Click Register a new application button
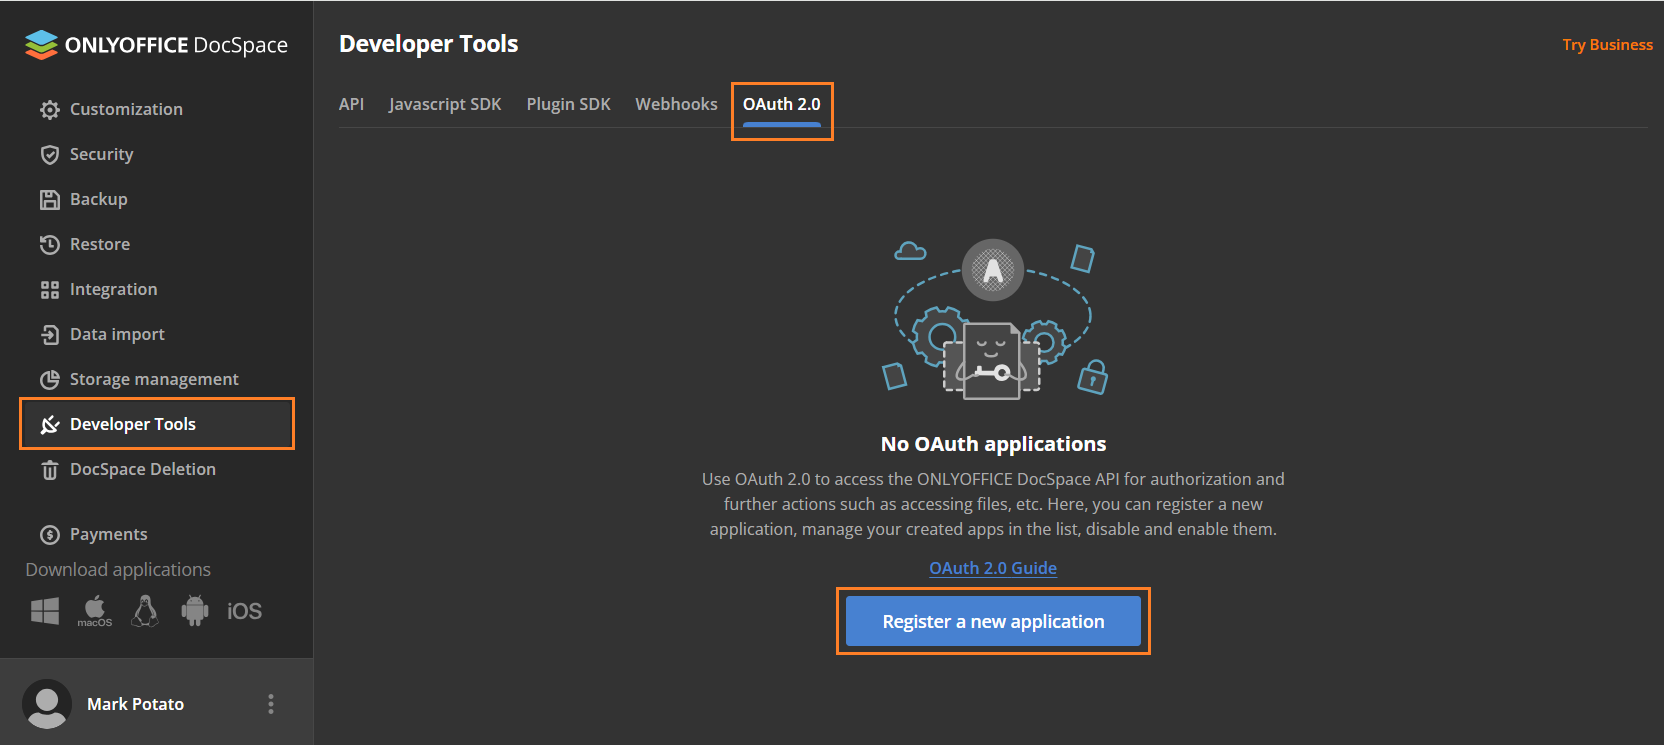 (x=993, y=621)
